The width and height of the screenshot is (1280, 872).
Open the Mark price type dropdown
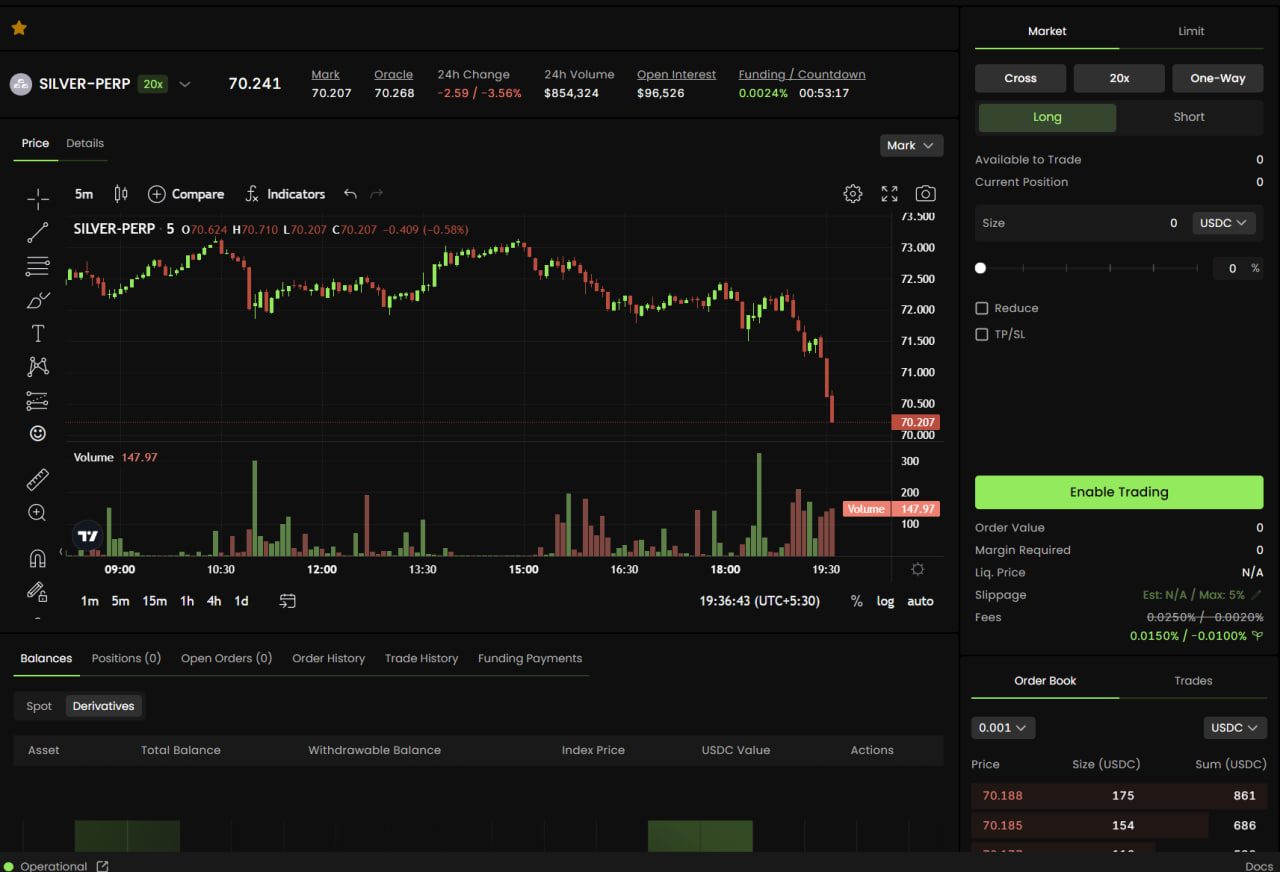pyautogui.click(x=912, y=146)
